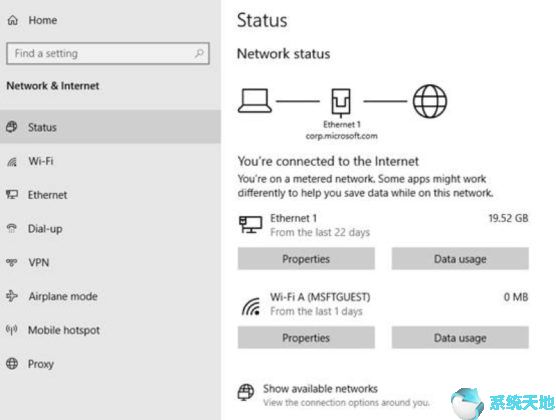Click the Dial-up phone icon
556x420 pixels.
[12, 228]
